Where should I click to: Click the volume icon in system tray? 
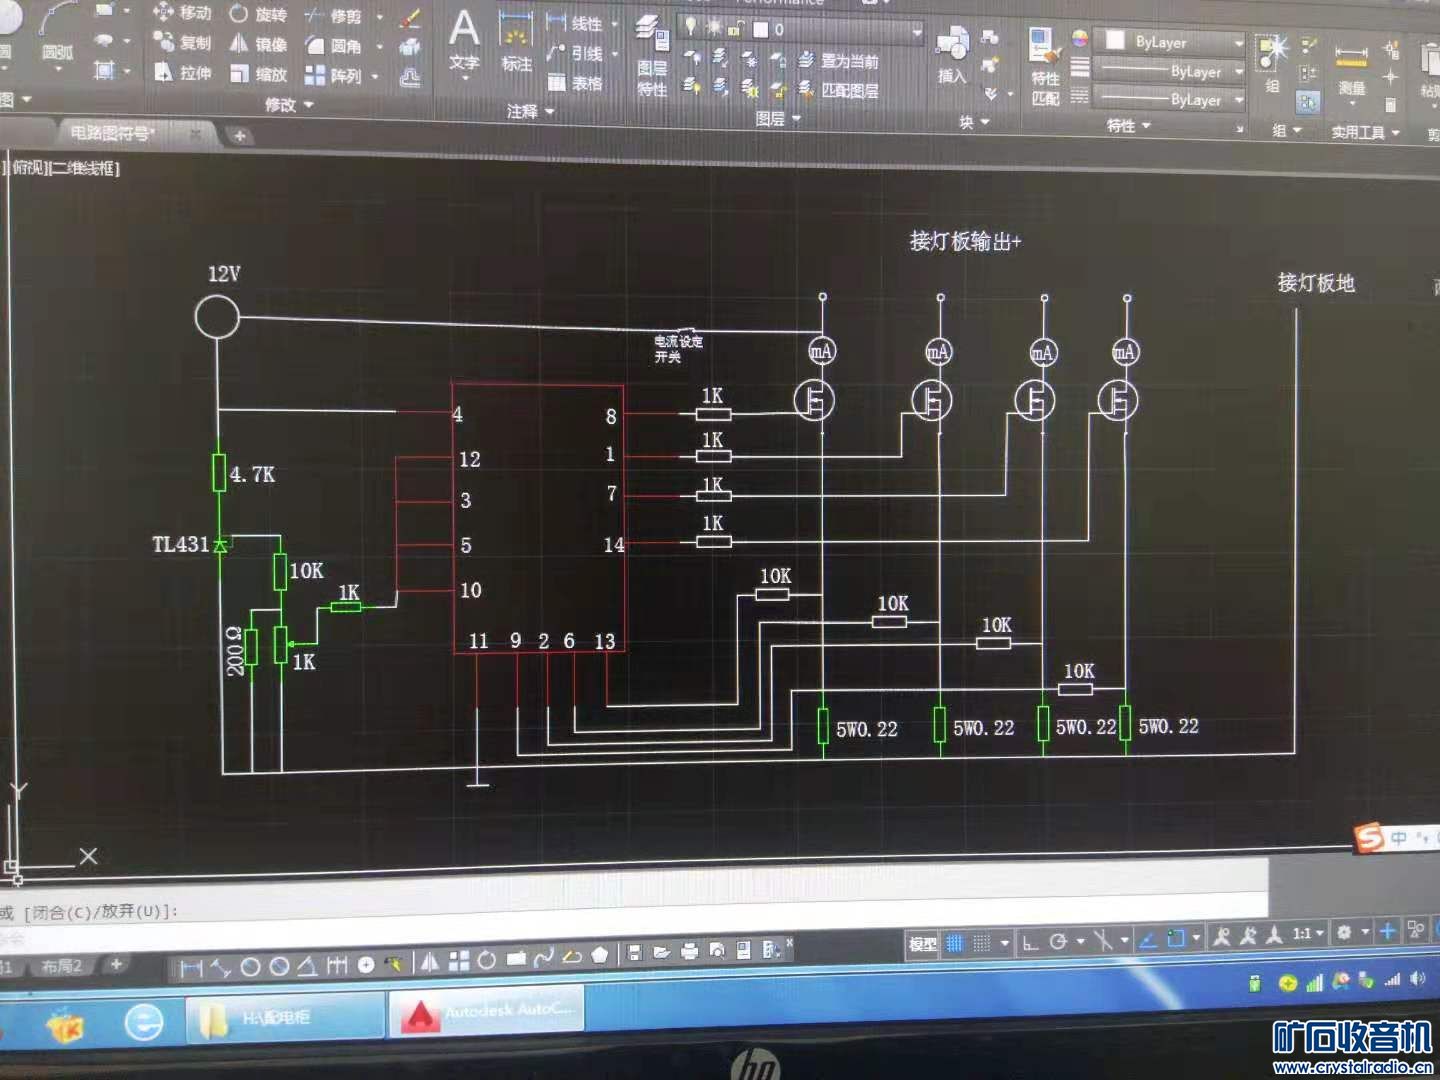point(1418,979)
